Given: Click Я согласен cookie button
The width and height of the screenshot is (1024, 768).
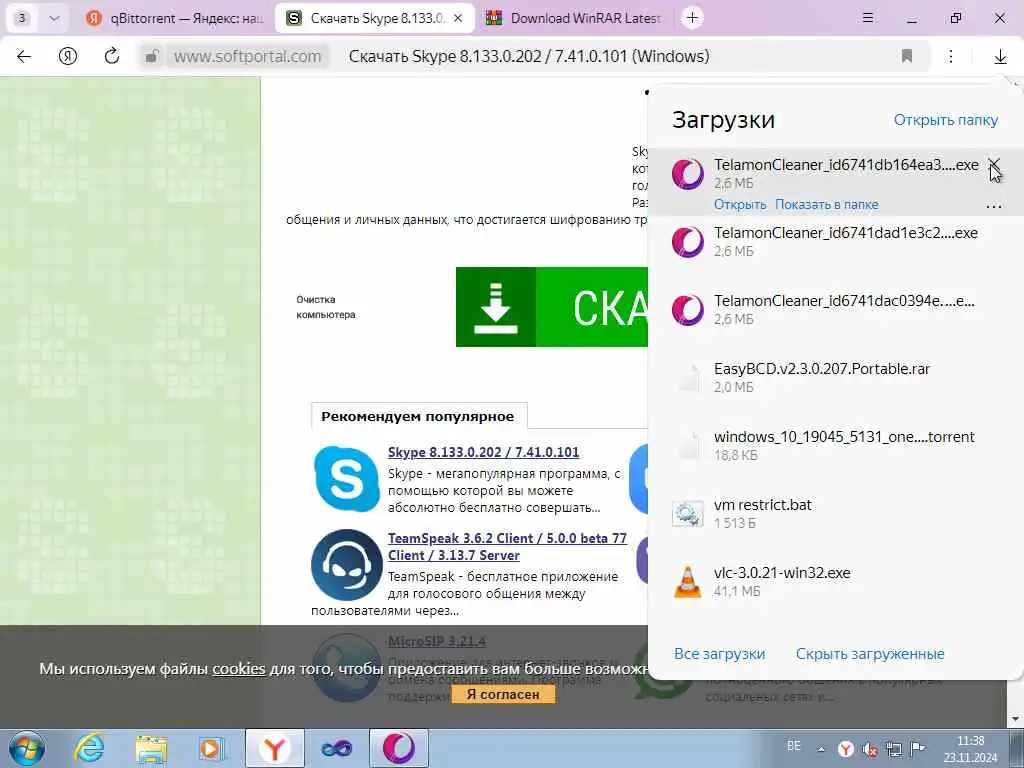Looking at the screenshot, I should 503,694.
